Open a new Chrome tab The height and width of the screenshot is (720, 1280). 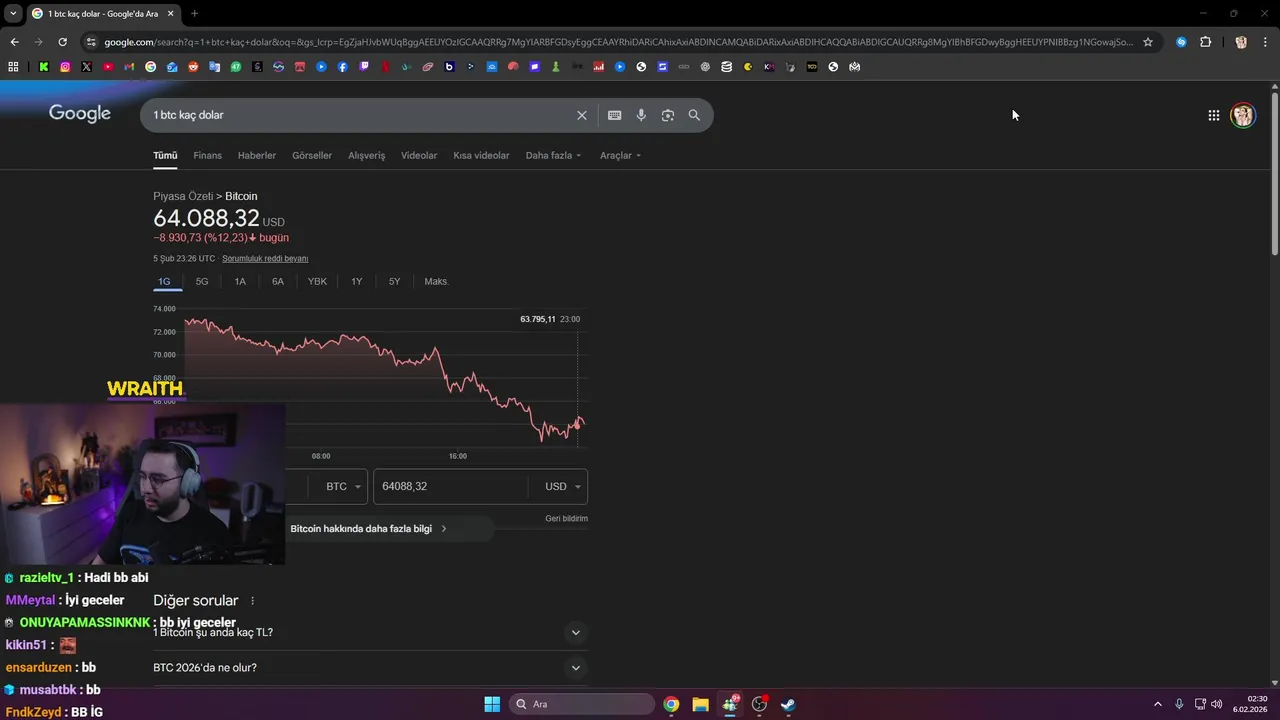[x=194, y=13]
